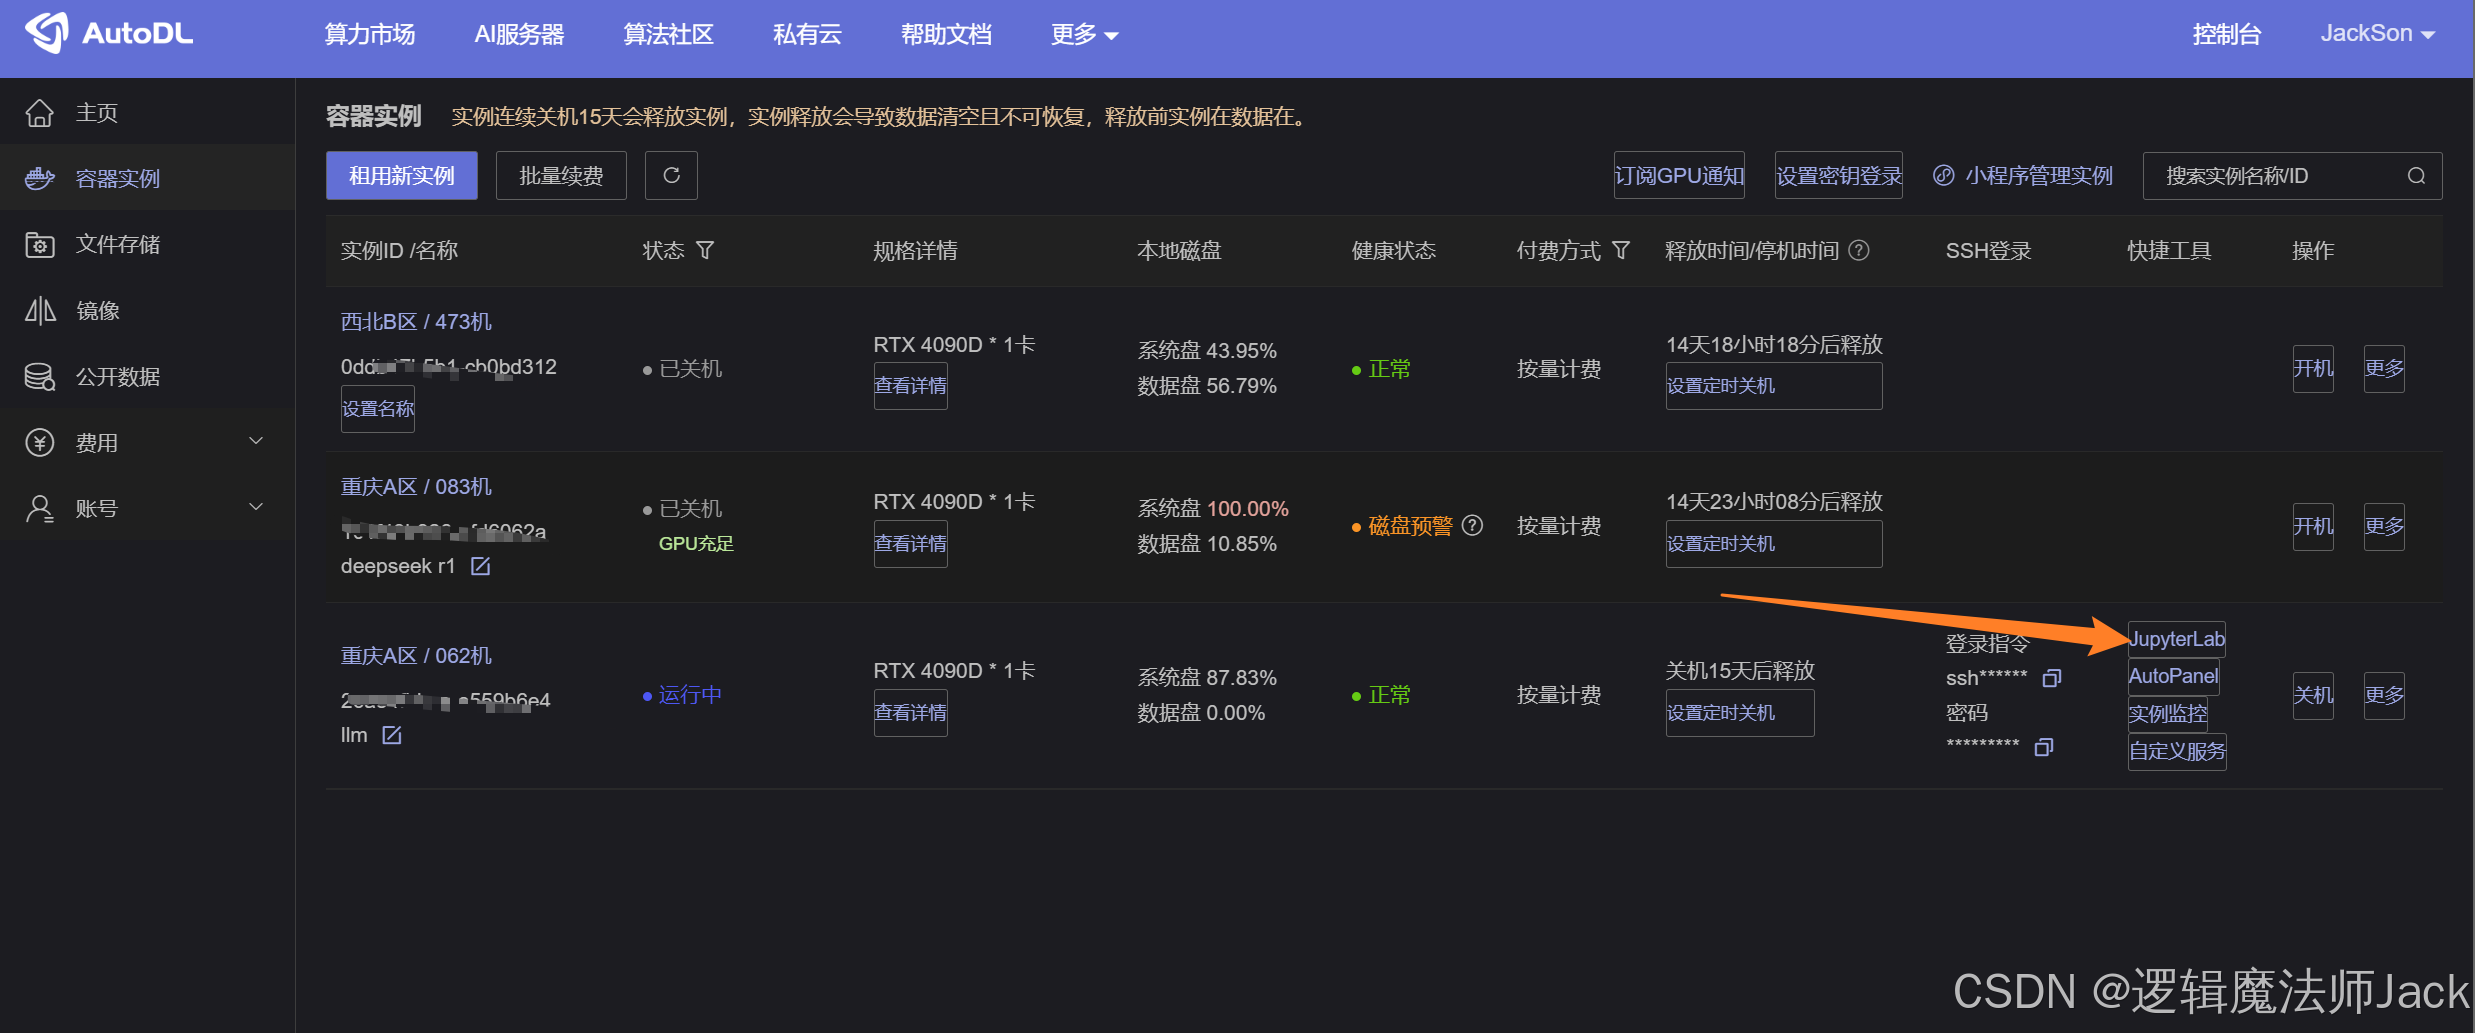The image size is (2475, 1033).
Task: View 查看详情 for 西北B区 / 473机
Action: pos(910,386)
